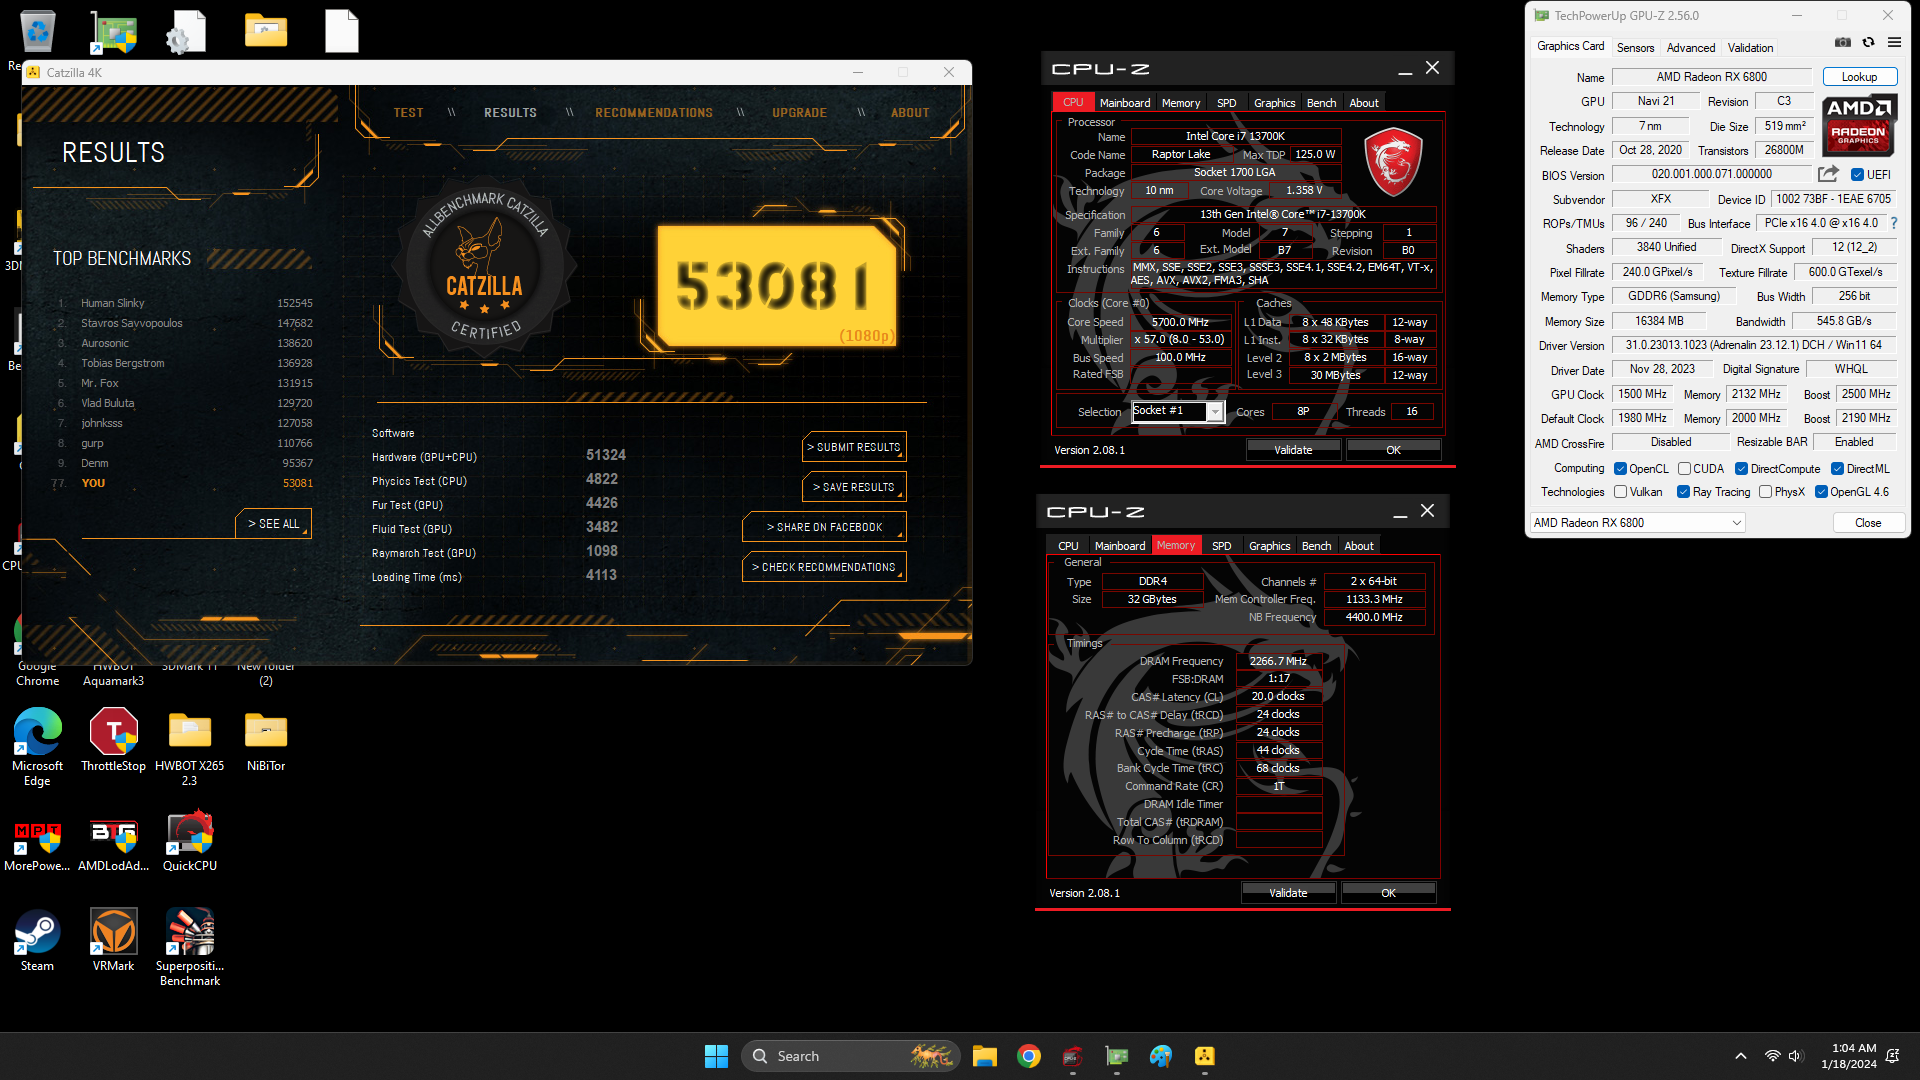Toggle the DirectML checkbox

(x=1837, y=469)
